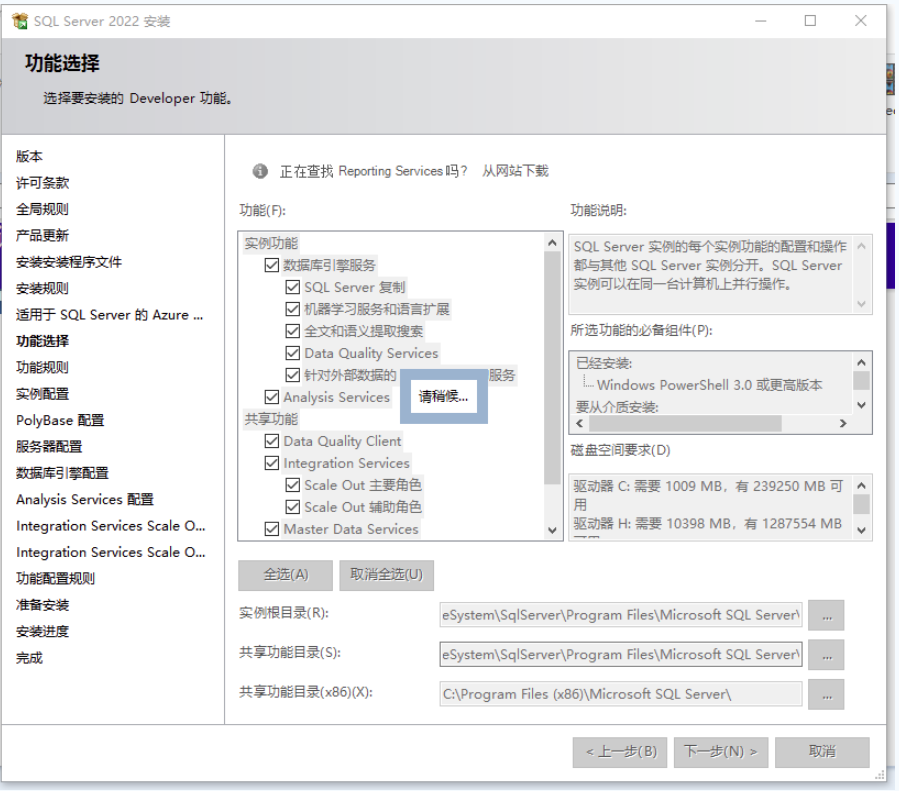The height and width of the screenshot is (791, 899).
Task: Browse for 共享功能目录(x86) with ellipsis button
Action: [x=826, y=694]
